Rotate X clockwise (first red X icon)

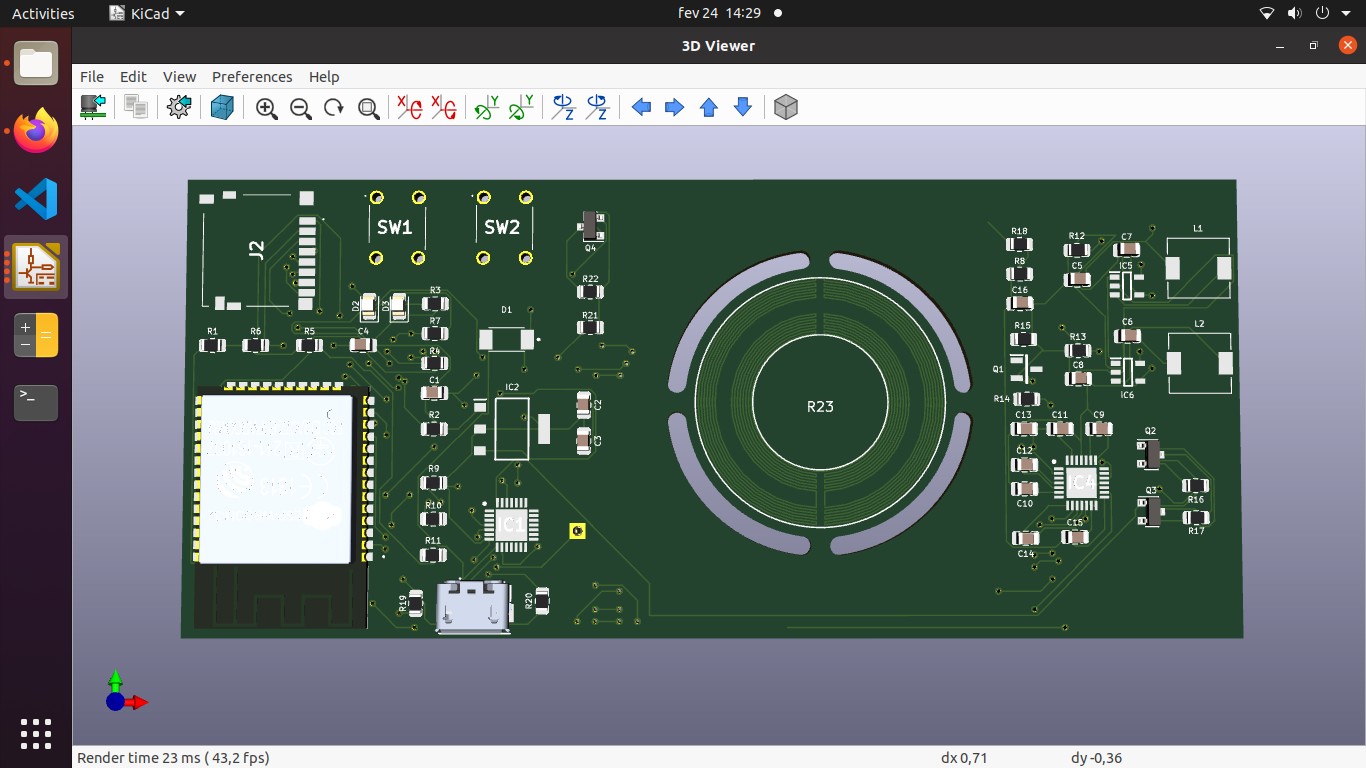click(409, 108)
